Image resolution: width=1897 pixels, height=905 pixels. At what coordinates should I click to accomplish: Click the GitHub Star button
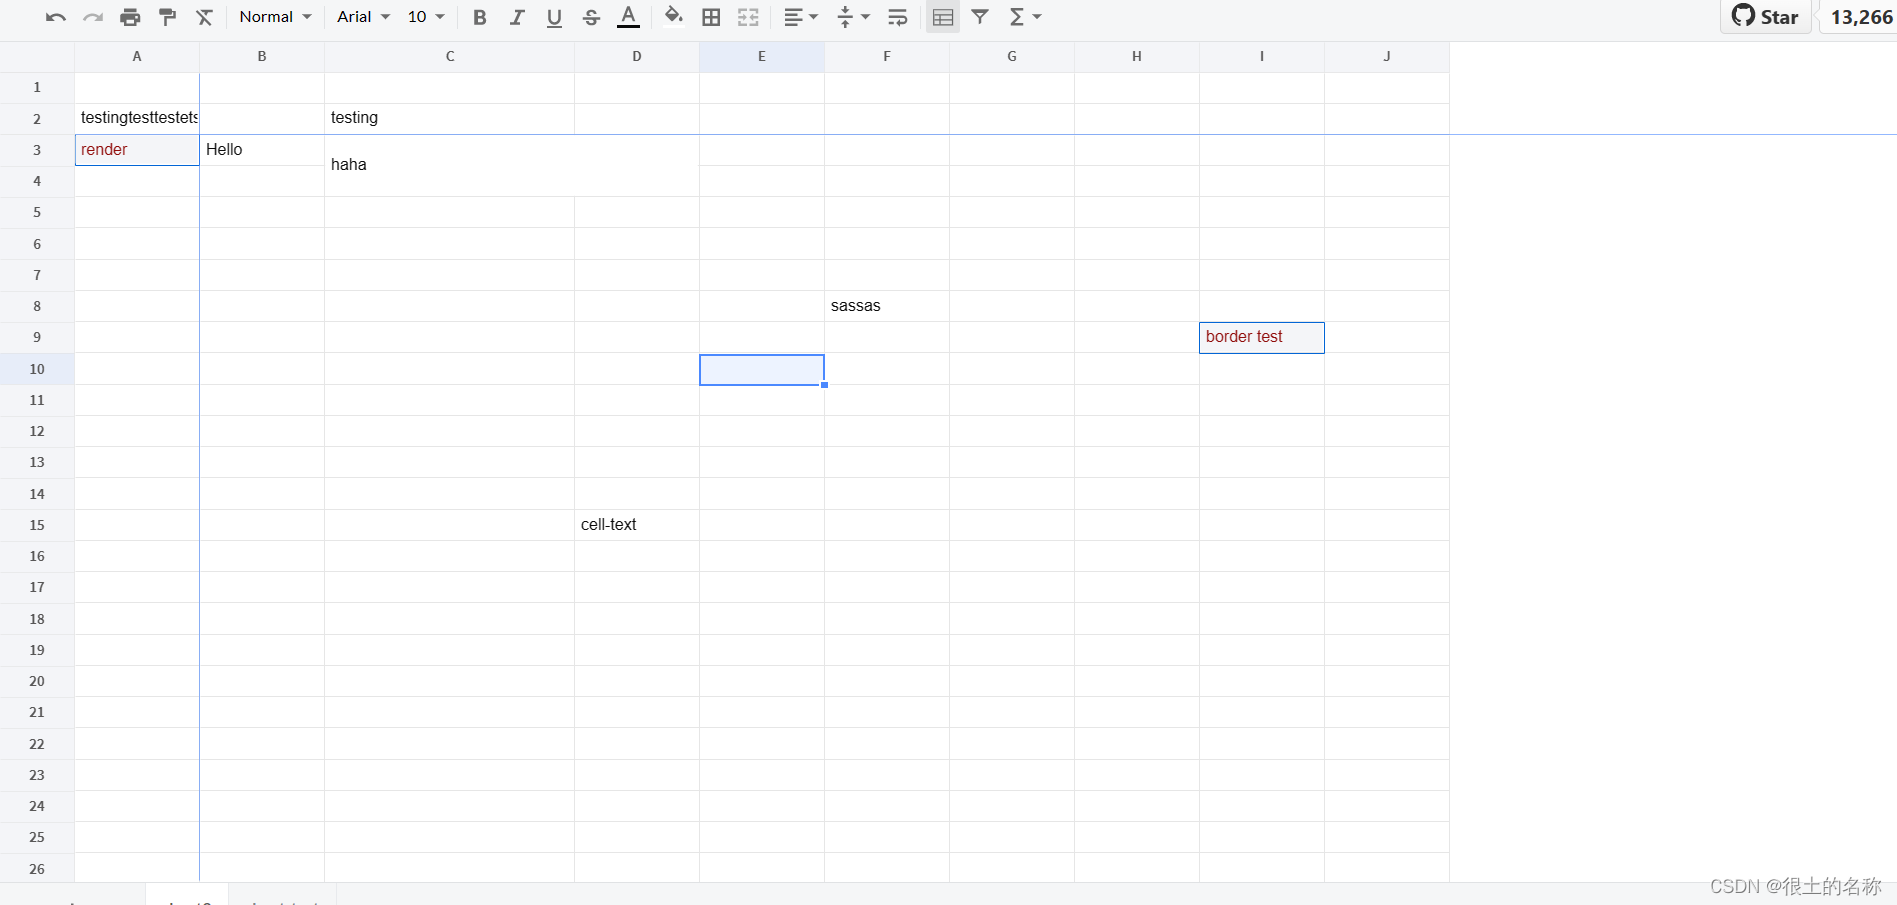point(1766,17)
